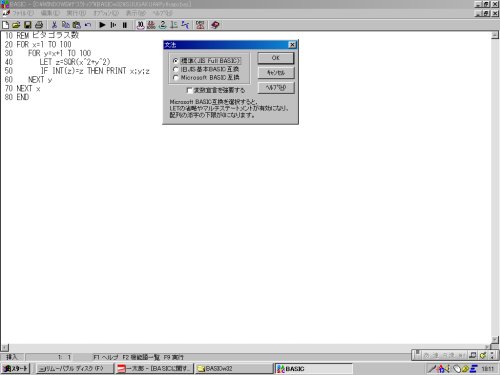Click the Cancel button in the dialog
Screen dimensions: 500x375
point(276,73)
